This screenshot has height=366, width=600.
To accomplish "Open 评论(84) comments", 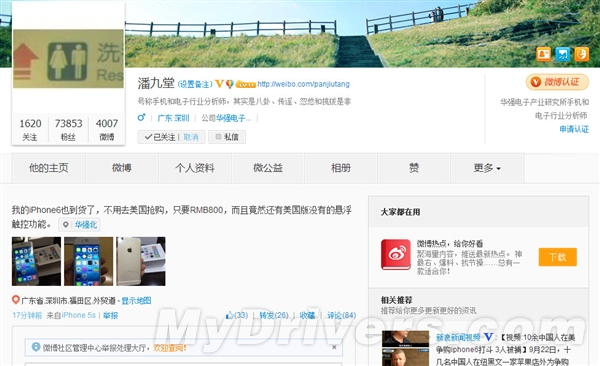I will point(341,315).
